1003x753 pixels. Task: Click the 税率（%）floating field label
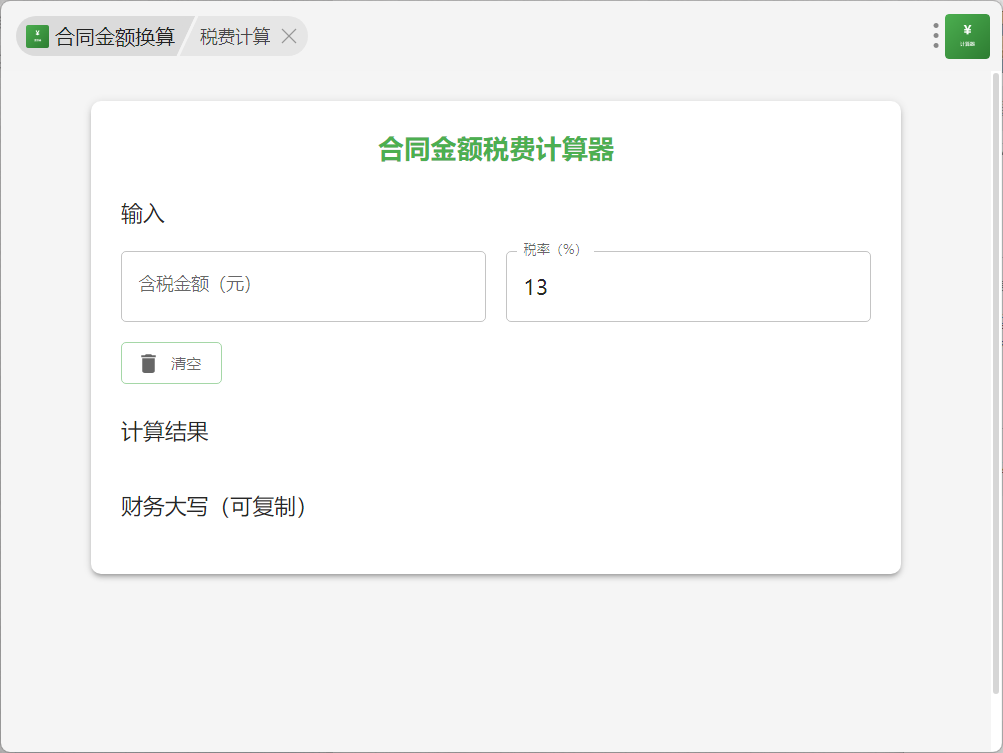(551, 250)
